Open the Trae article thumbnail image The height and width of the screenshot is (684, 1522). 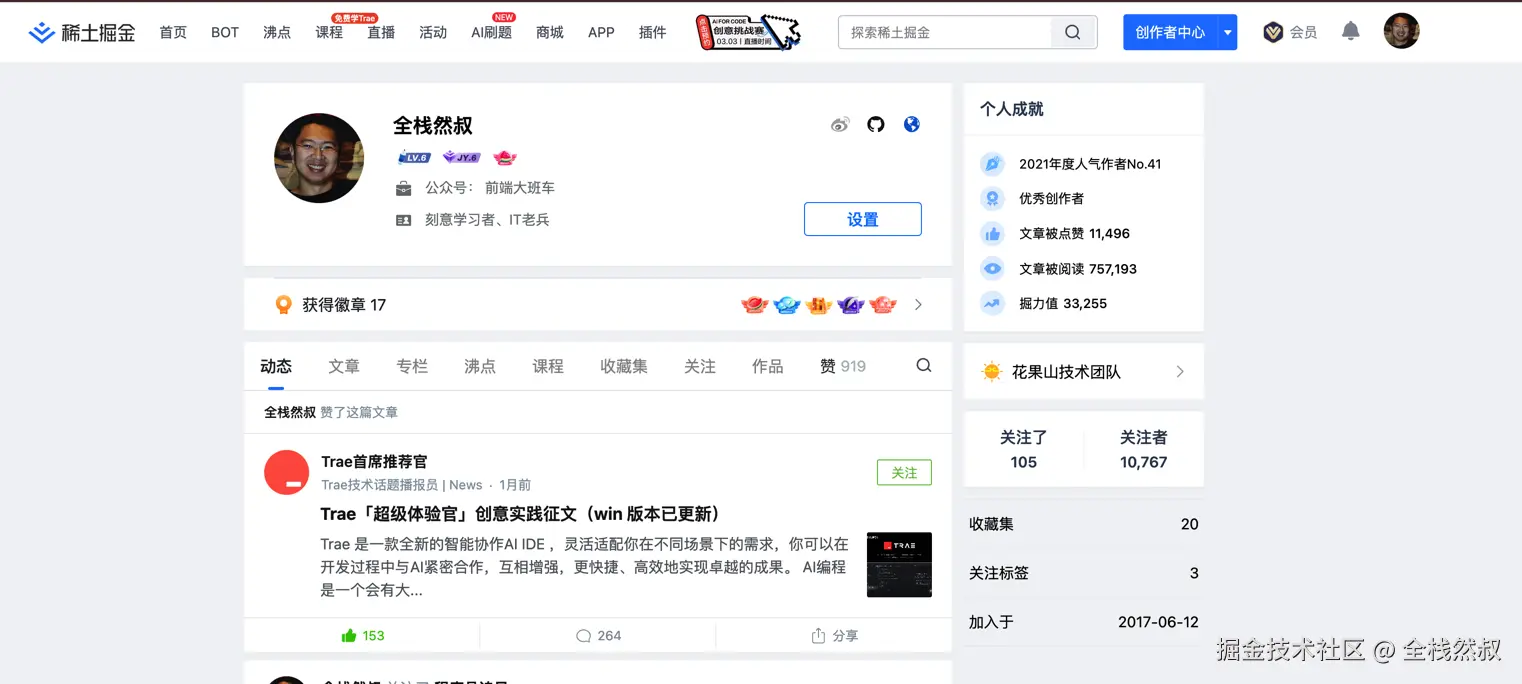click(899, 565)
